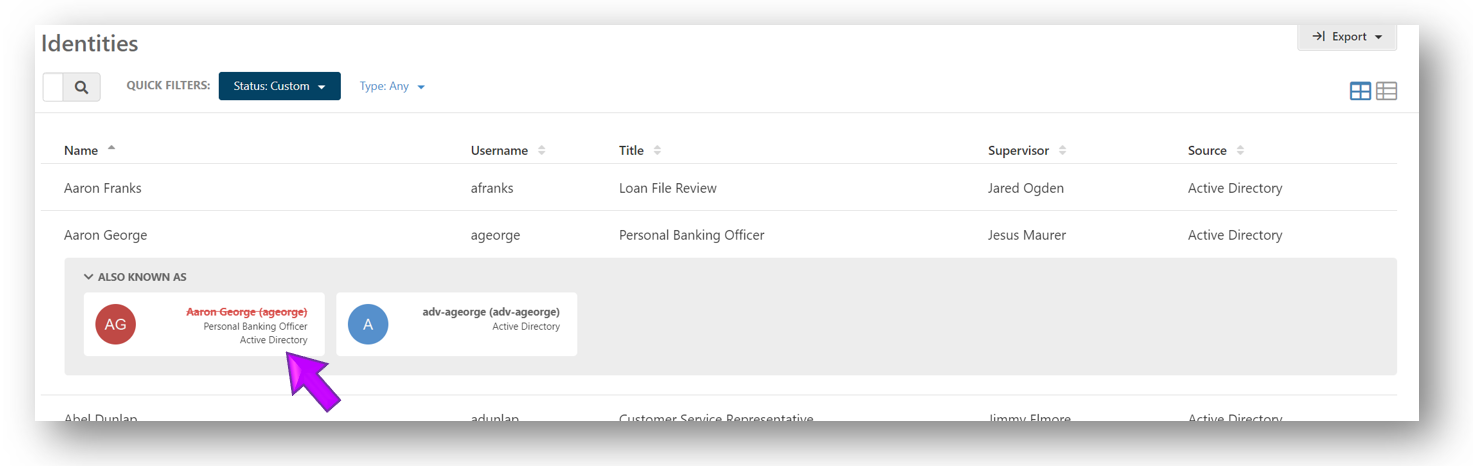
Task: Sort by Title column sort icon
Action: (x=657, y=151)
